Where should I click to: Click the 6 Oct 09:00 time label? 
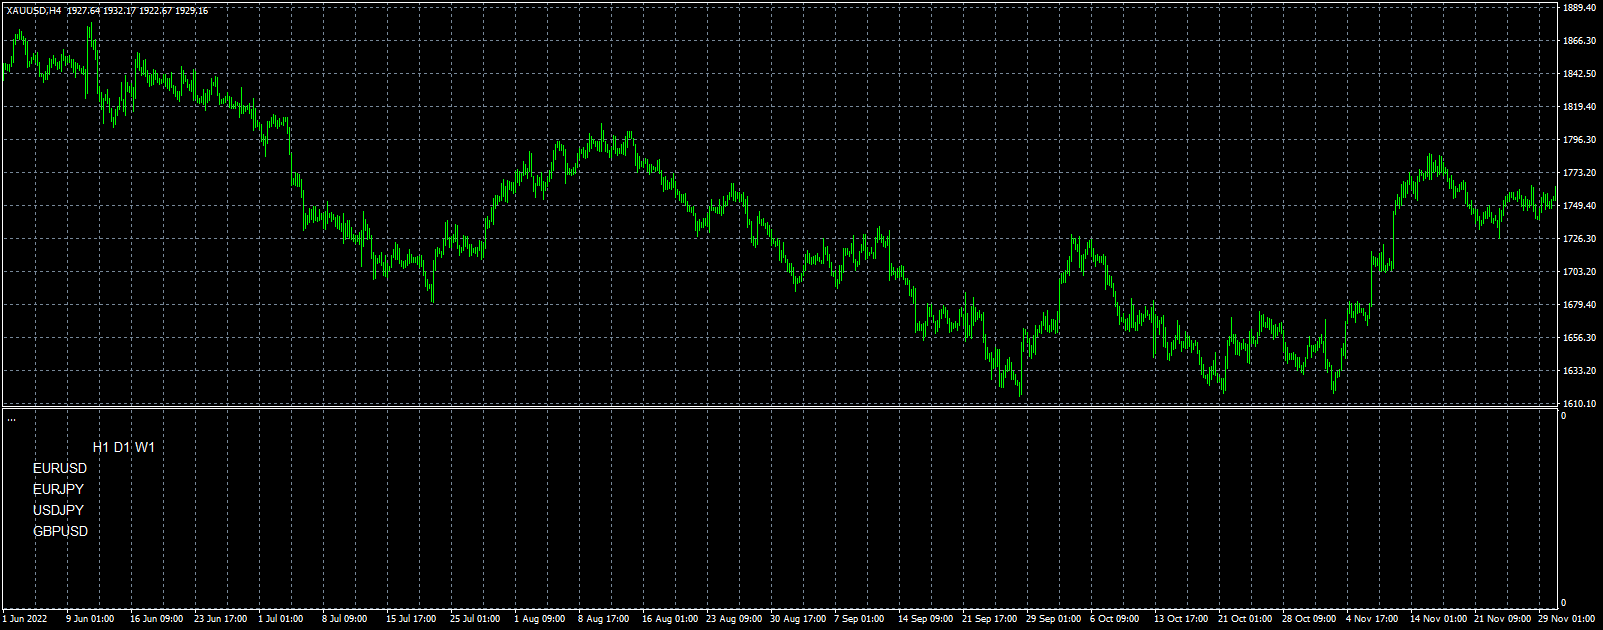pyautogui.click(x=1115, y=619)
